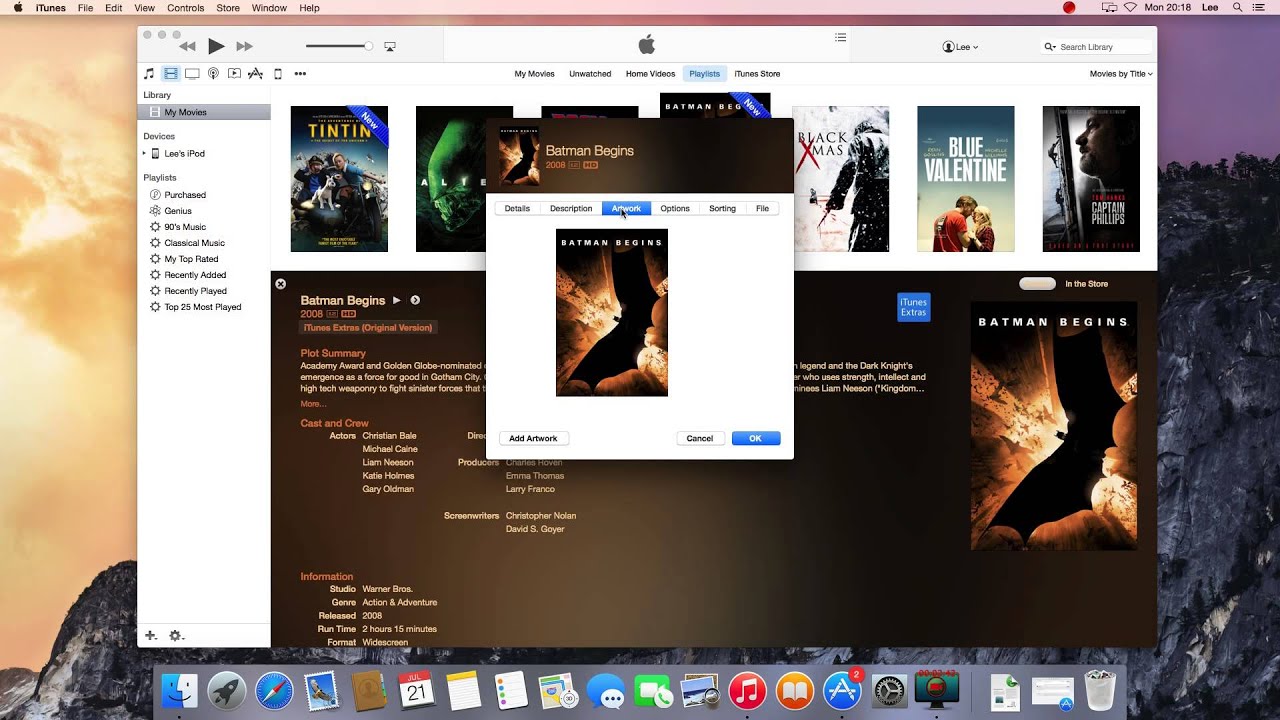Expand the Lee's iPod device triangle
1280x720 pixels.
click(x=144, y=153)
